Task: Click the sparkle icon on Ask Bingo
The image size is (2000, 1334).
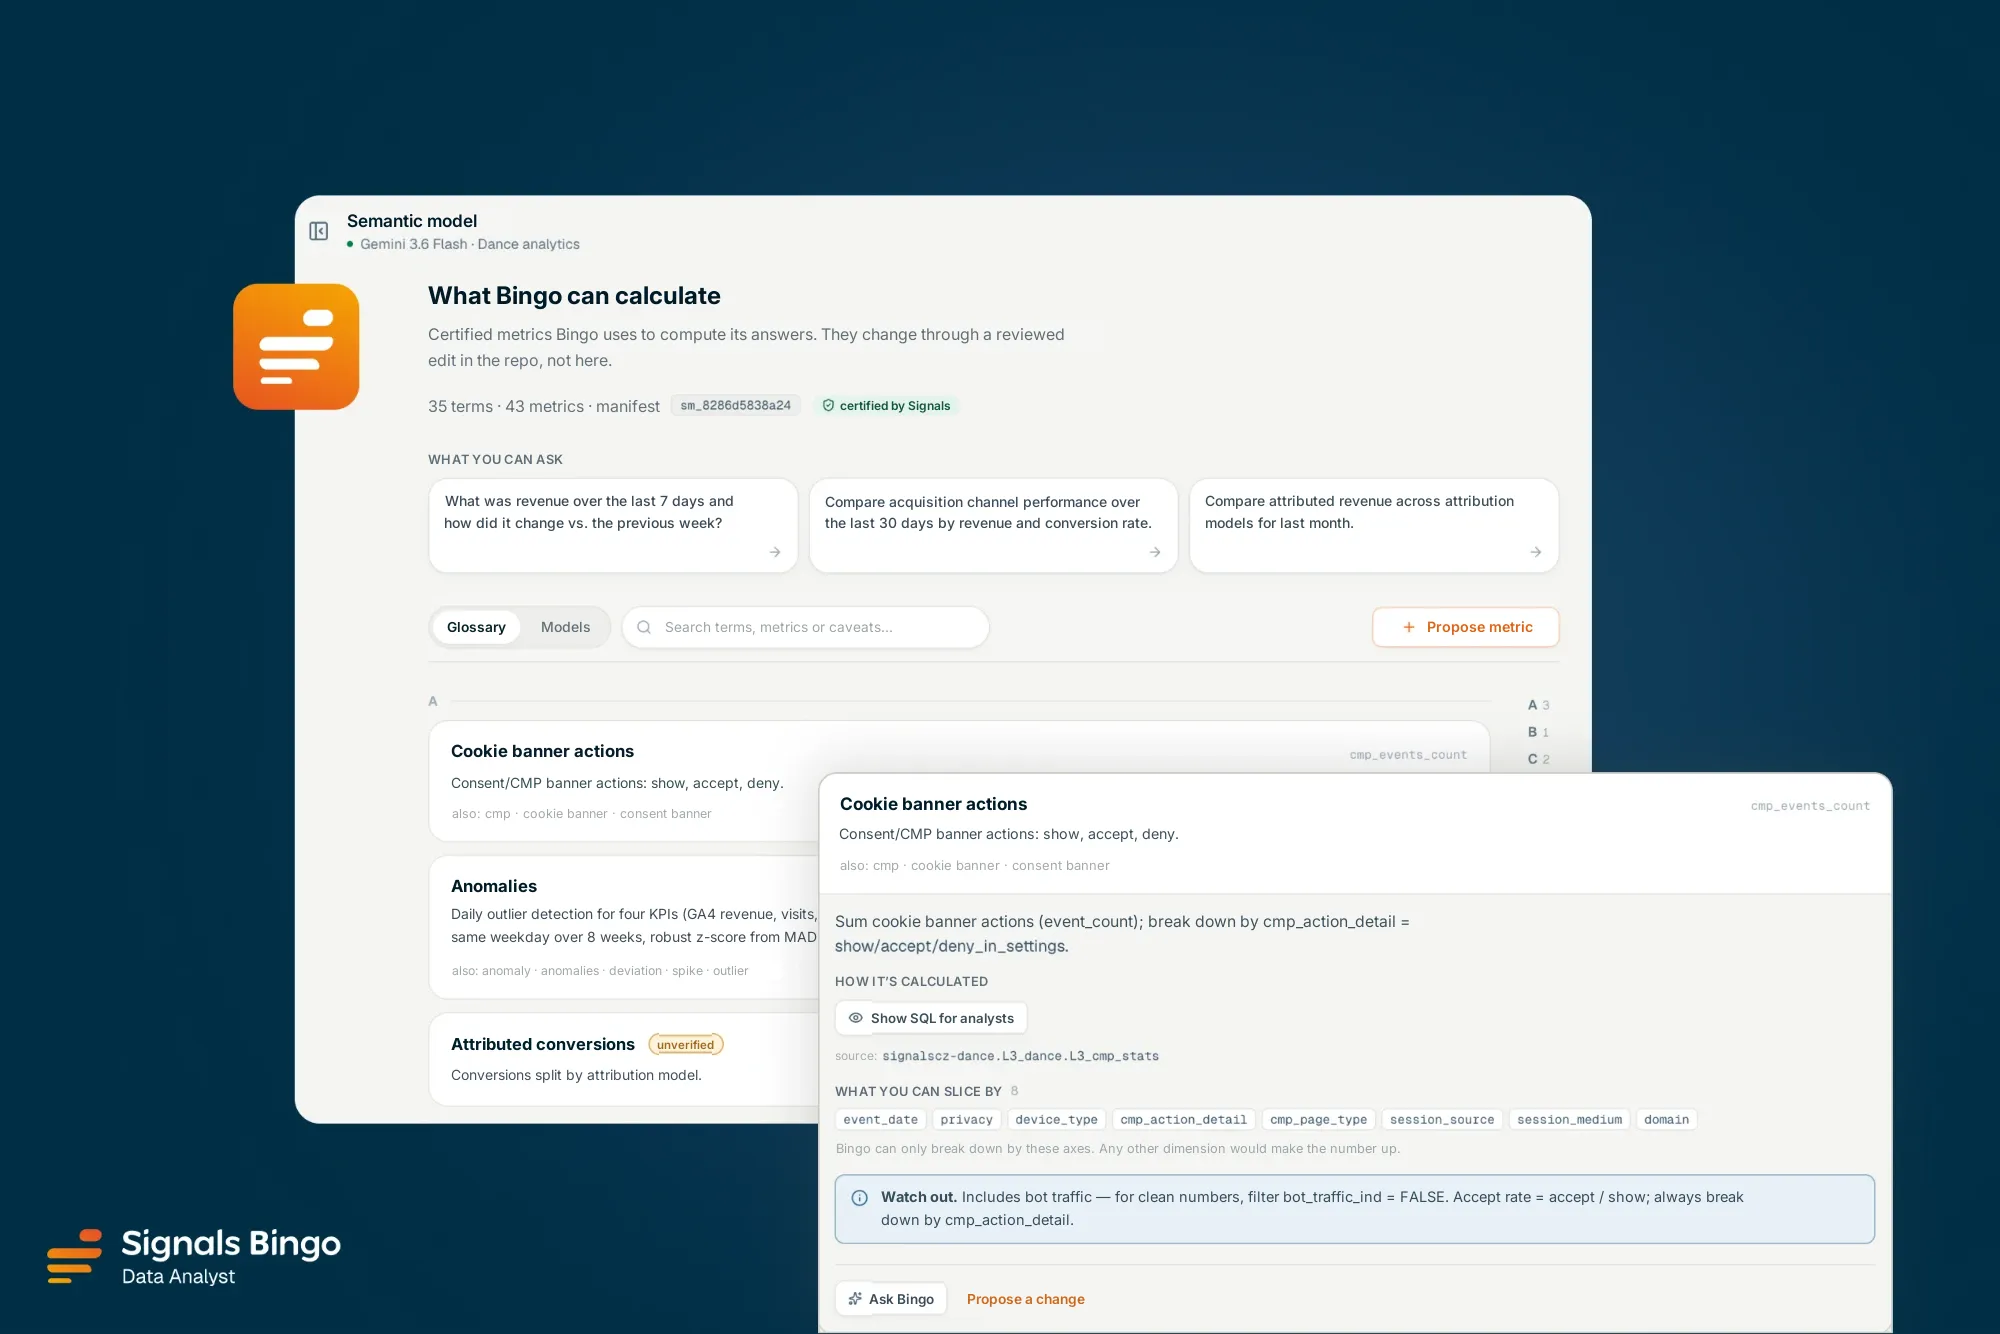Action: [855, 1299]
